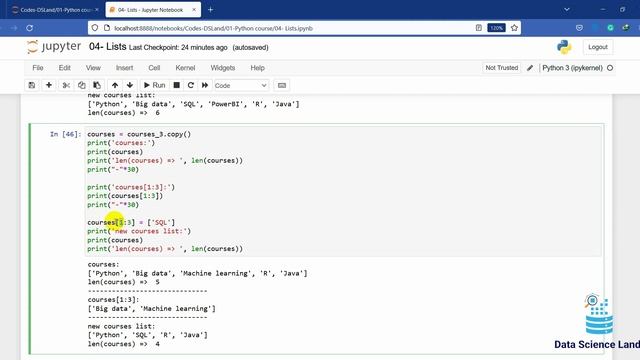This screenshot has height=360, width=640.
Task: Open the Pocket save icon
Action: point(579,28)
